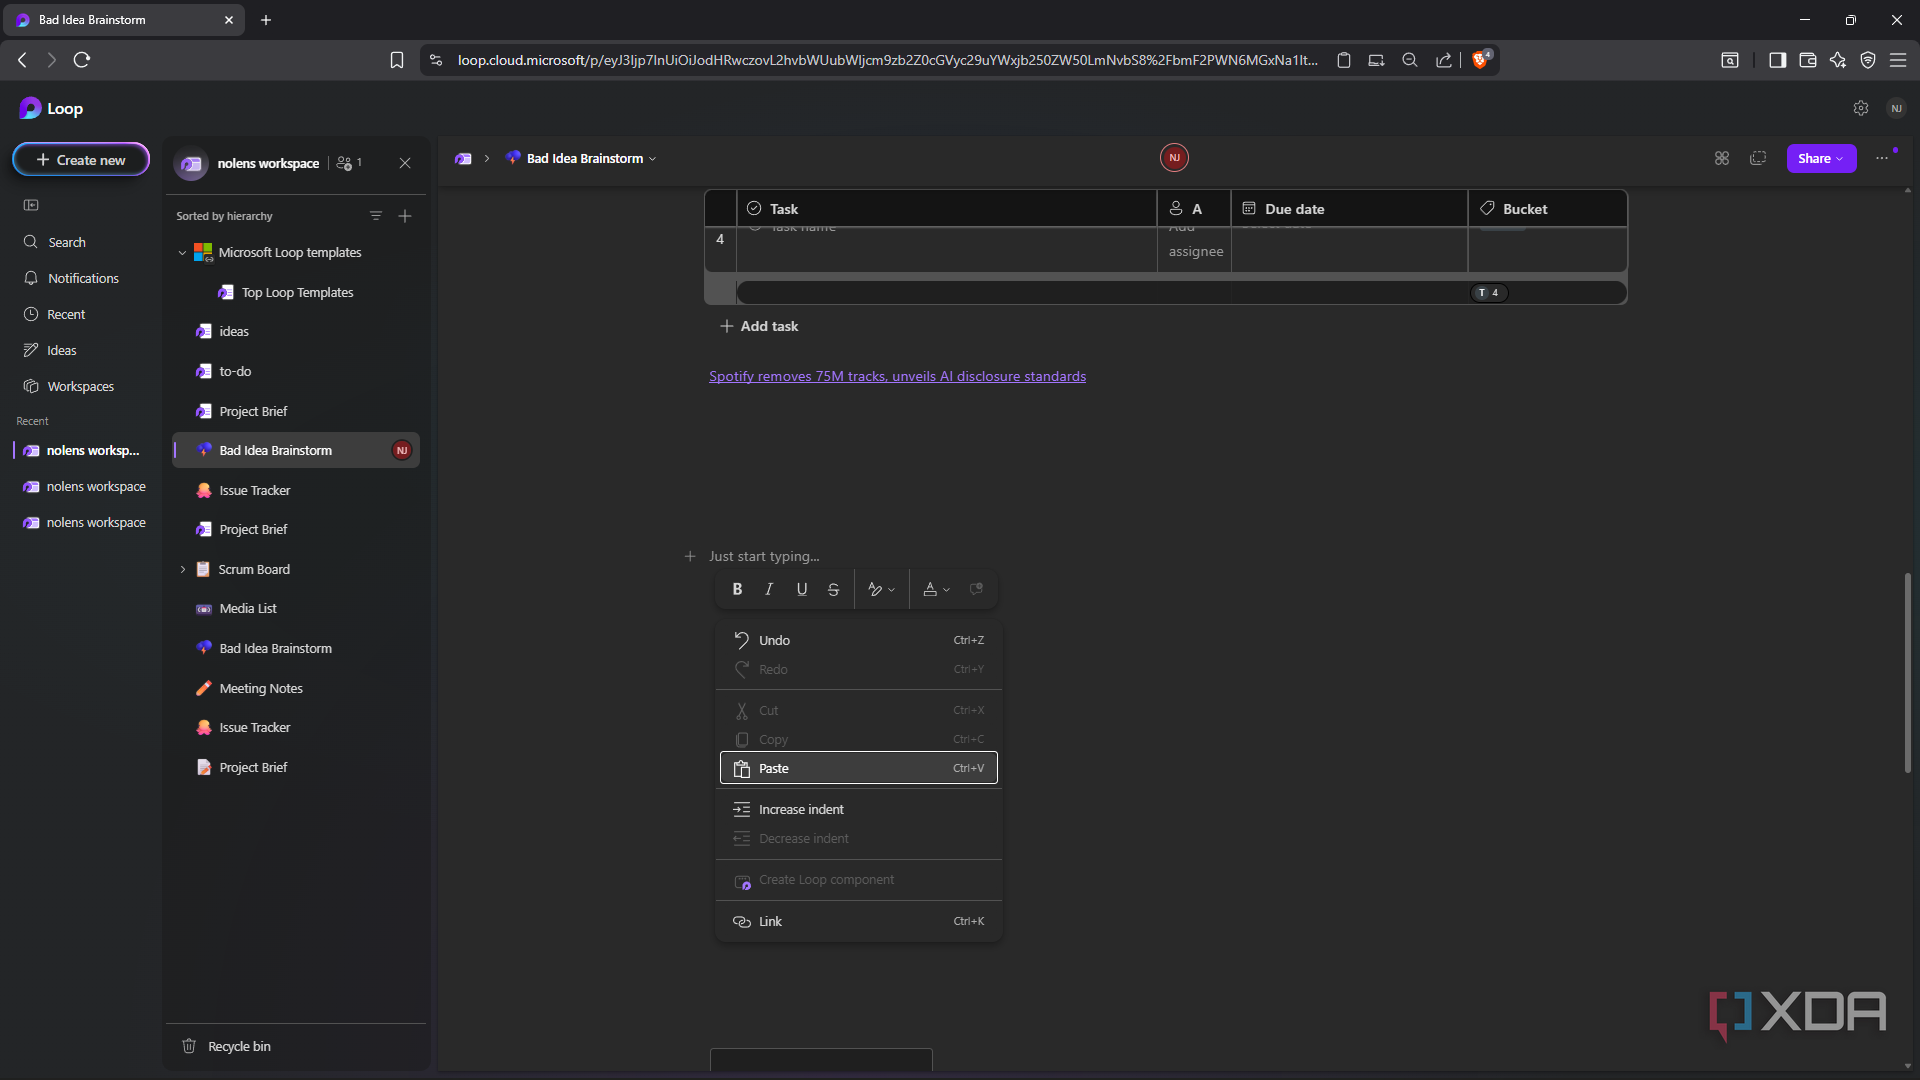Viewport: 1920px width, 1080px height.
Task: Choose Undo in the context menu
Action: pyautogui.click(x=859, y=640)
